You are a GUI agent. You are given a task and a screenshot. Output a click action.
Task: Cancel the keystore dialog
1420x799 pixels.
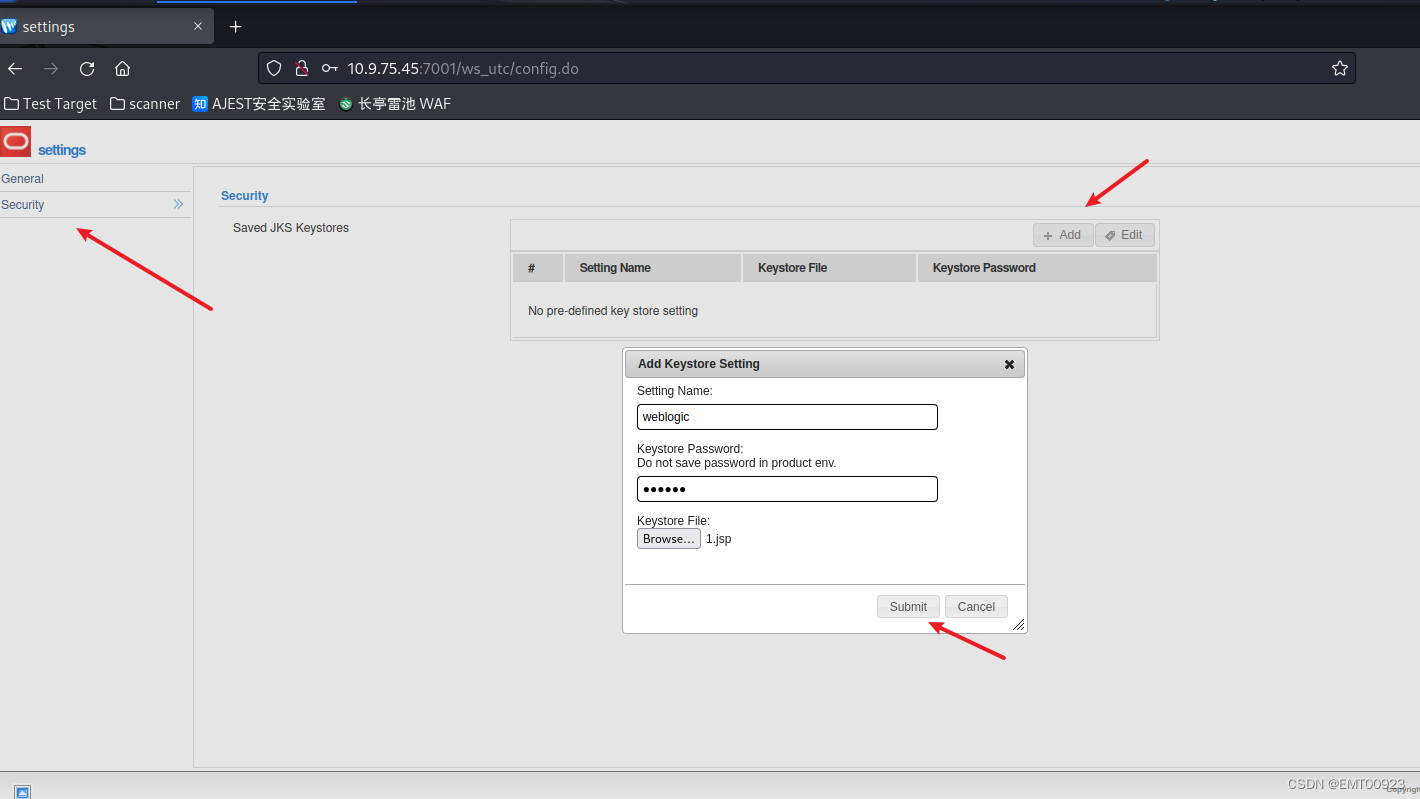coord(976,607)
